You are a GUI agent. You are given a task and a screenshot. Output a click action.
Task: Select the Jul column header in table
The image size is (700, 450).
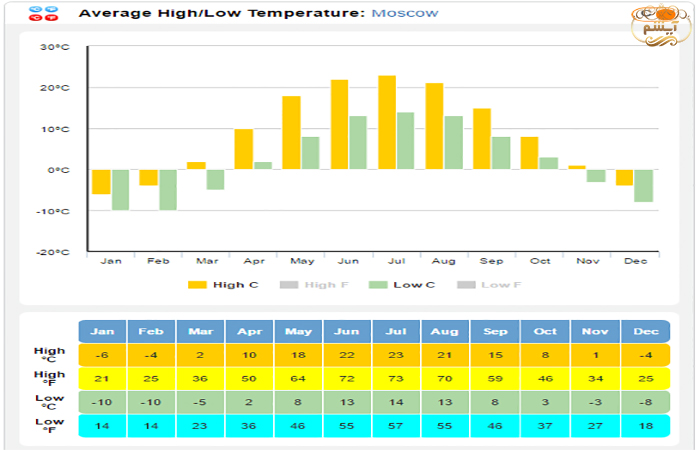click(396, 331)
